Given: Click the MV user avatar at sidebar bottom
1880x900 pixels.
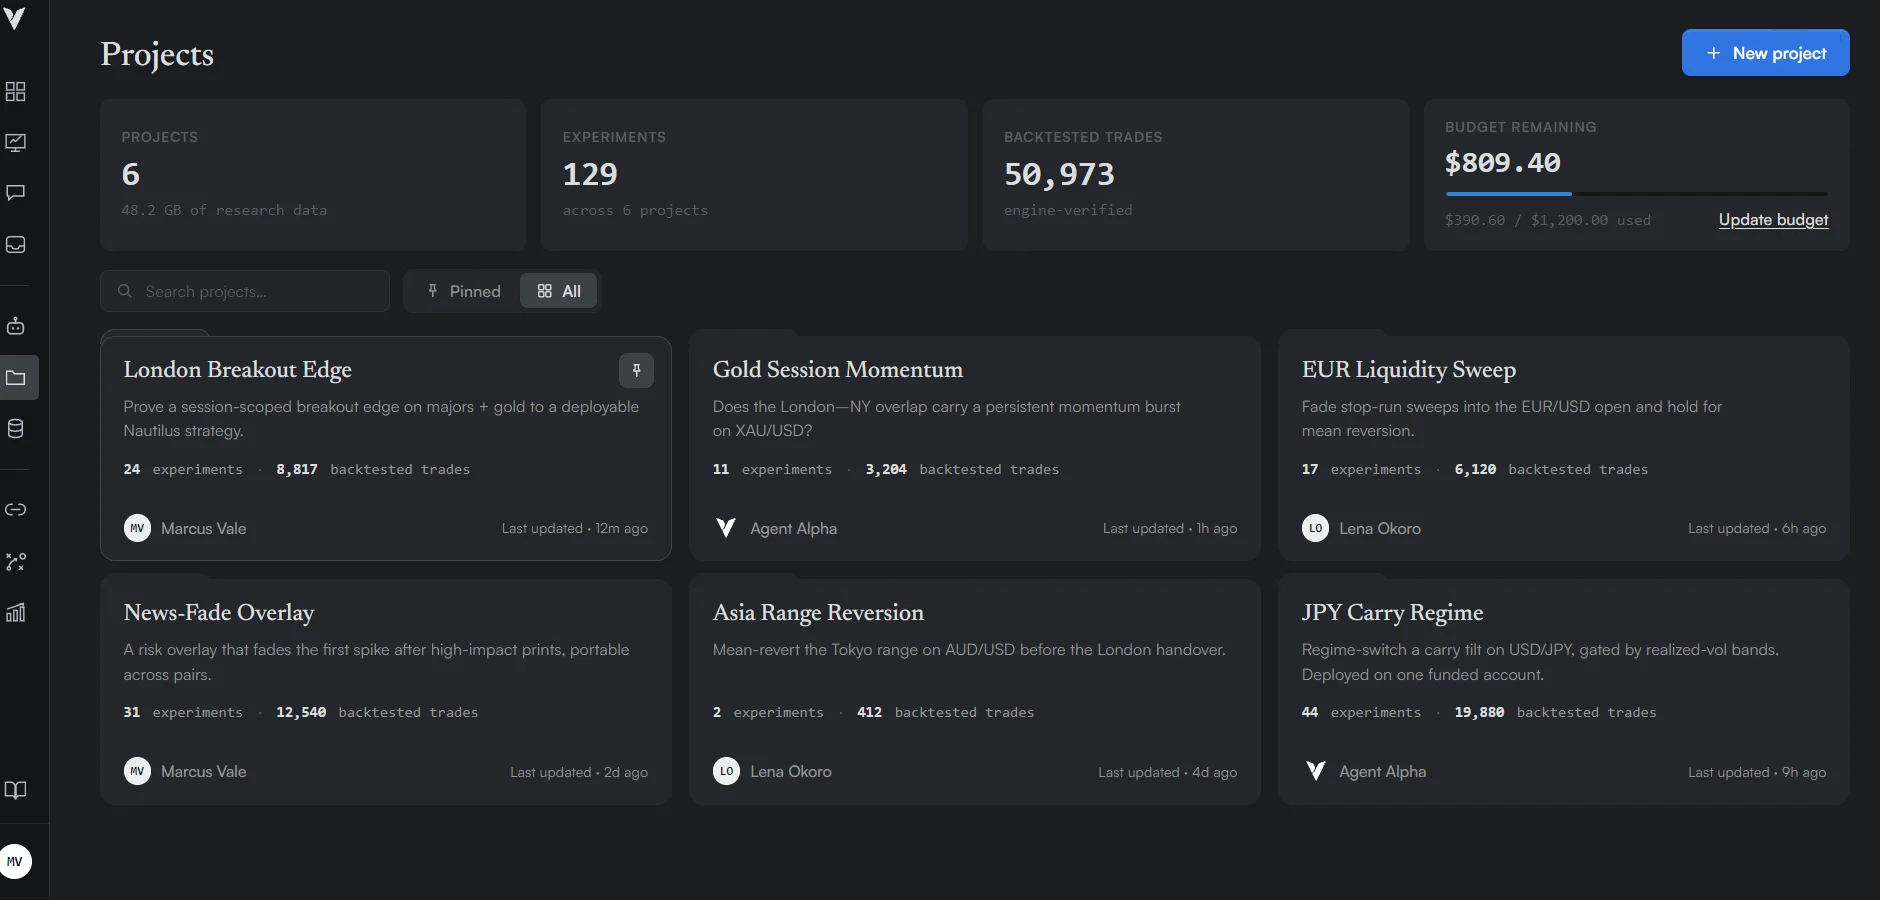Looking at the screenshot, I should tap(15, 861).
